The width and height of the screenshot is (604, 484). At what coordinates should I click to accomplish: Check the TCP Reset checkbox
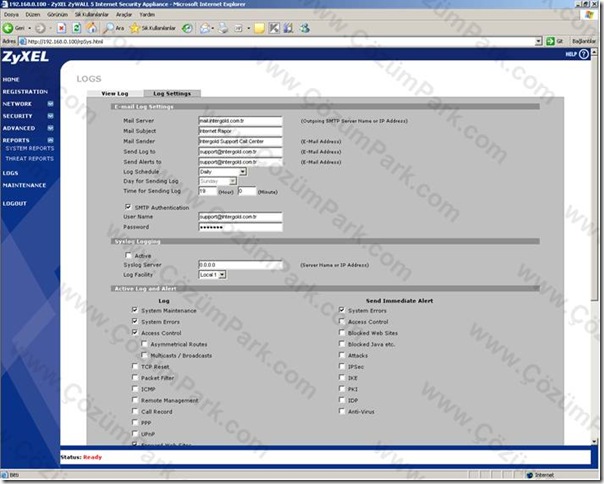(135, 366)
